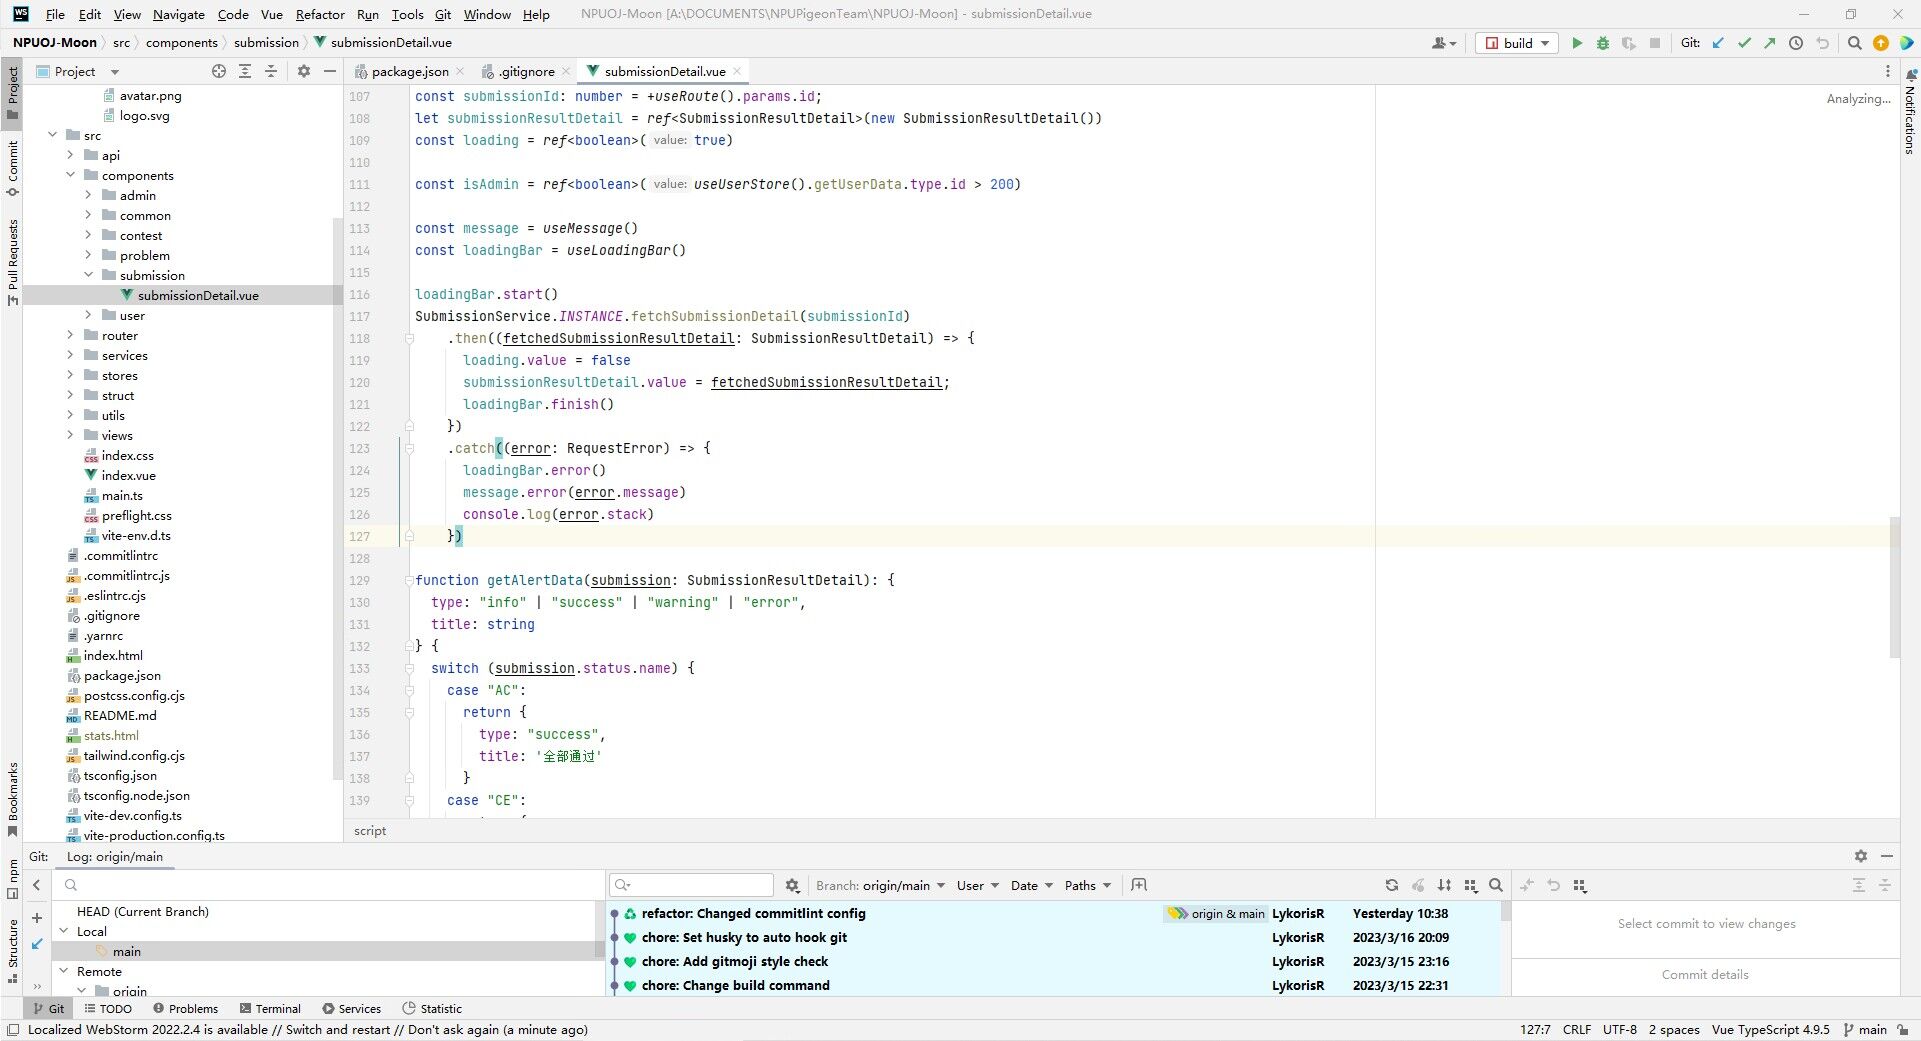1921x1041 pixels.
Task: Open Search Everywhere magnifier in toolbar
Action: (1854, 43)
